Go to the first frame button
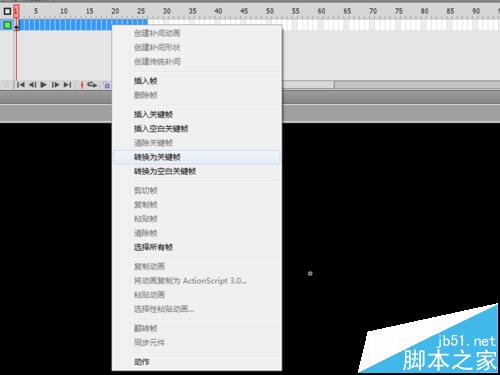500x375 pixels. point(21,85)
